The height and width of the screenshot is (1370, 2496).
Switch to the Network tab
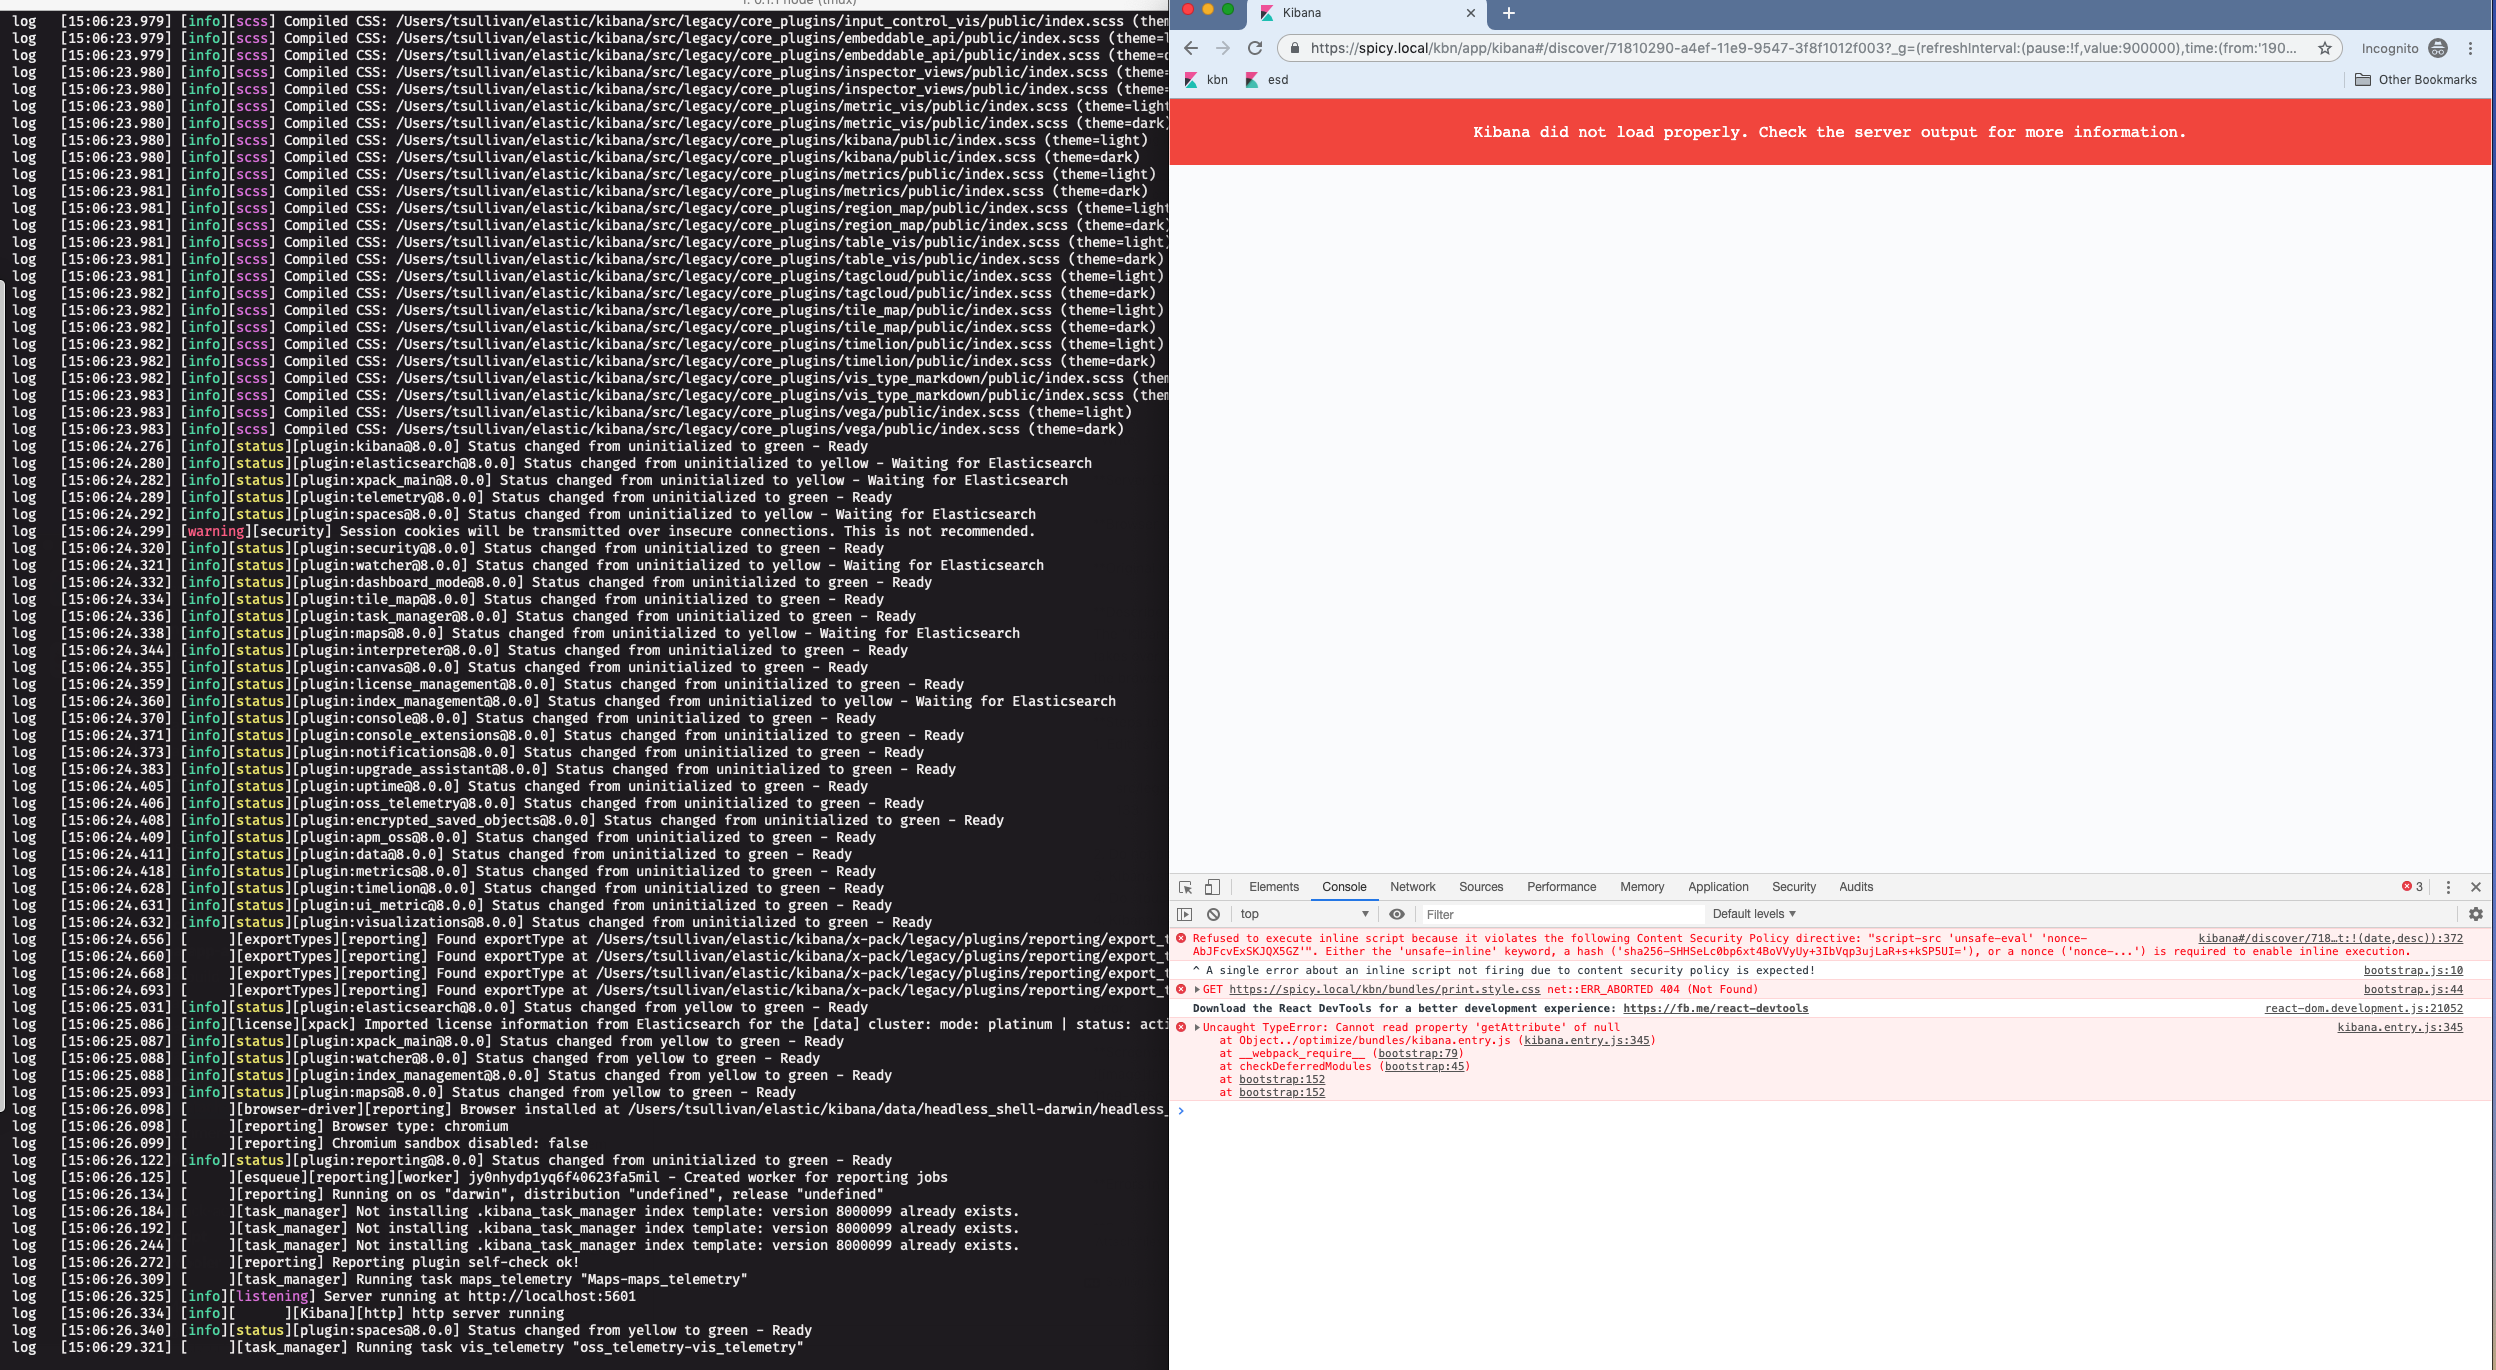1412,887
